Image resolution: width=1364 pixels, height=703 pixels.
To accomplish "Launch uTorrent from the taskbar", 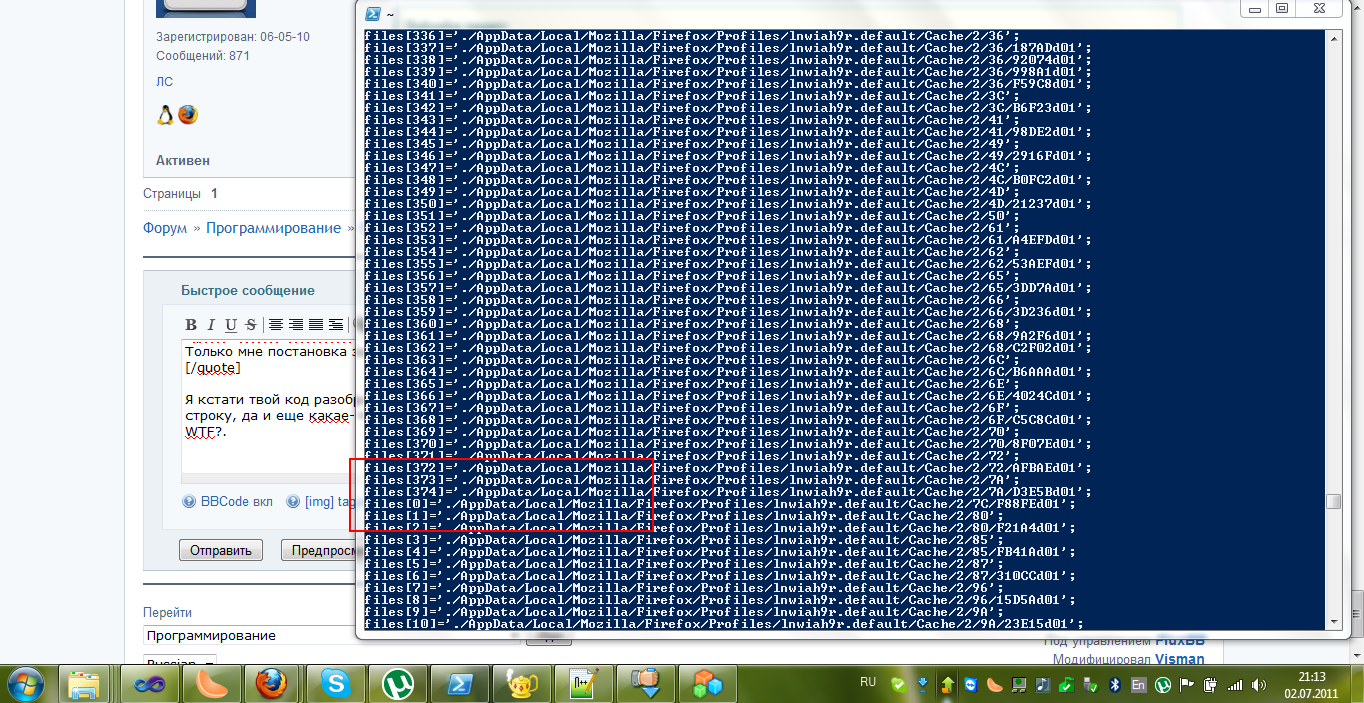I will pyautogui.click(x=399, y=685).
